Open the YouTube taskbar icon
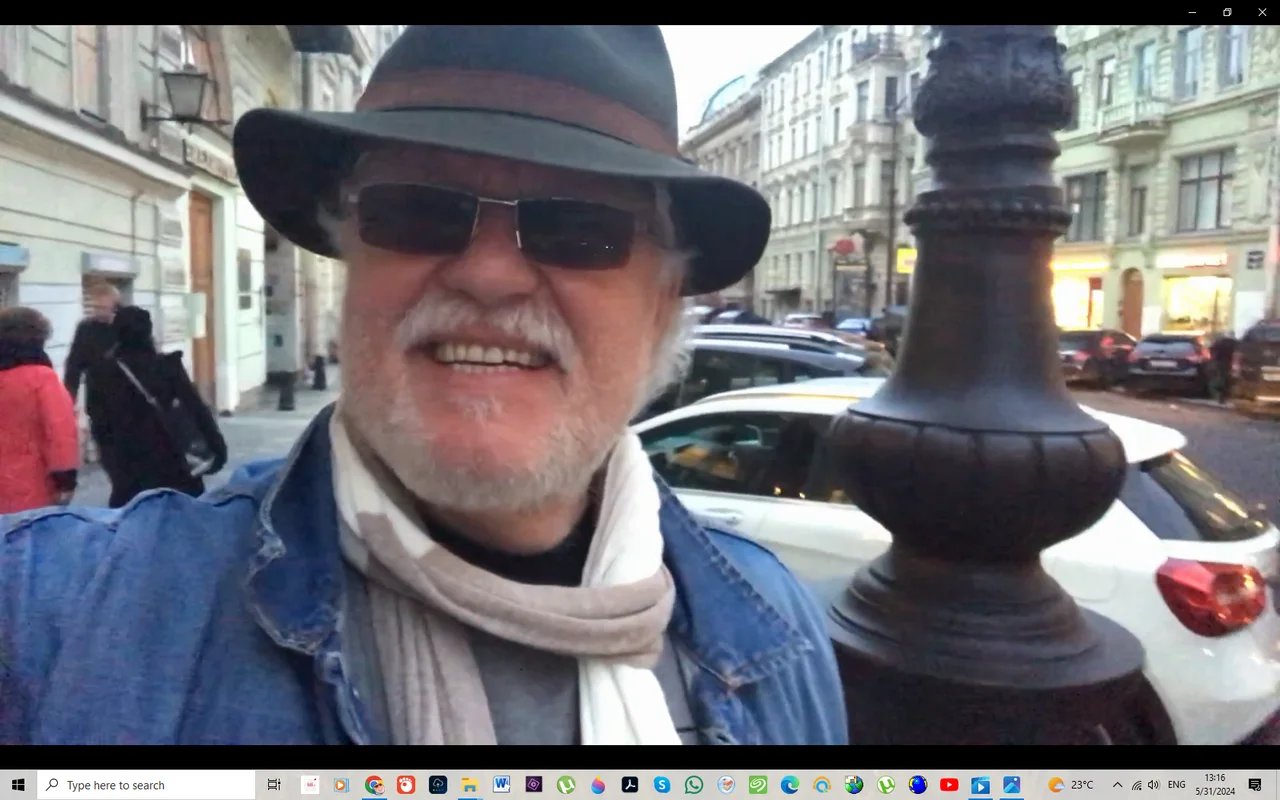 coord(949,785)
